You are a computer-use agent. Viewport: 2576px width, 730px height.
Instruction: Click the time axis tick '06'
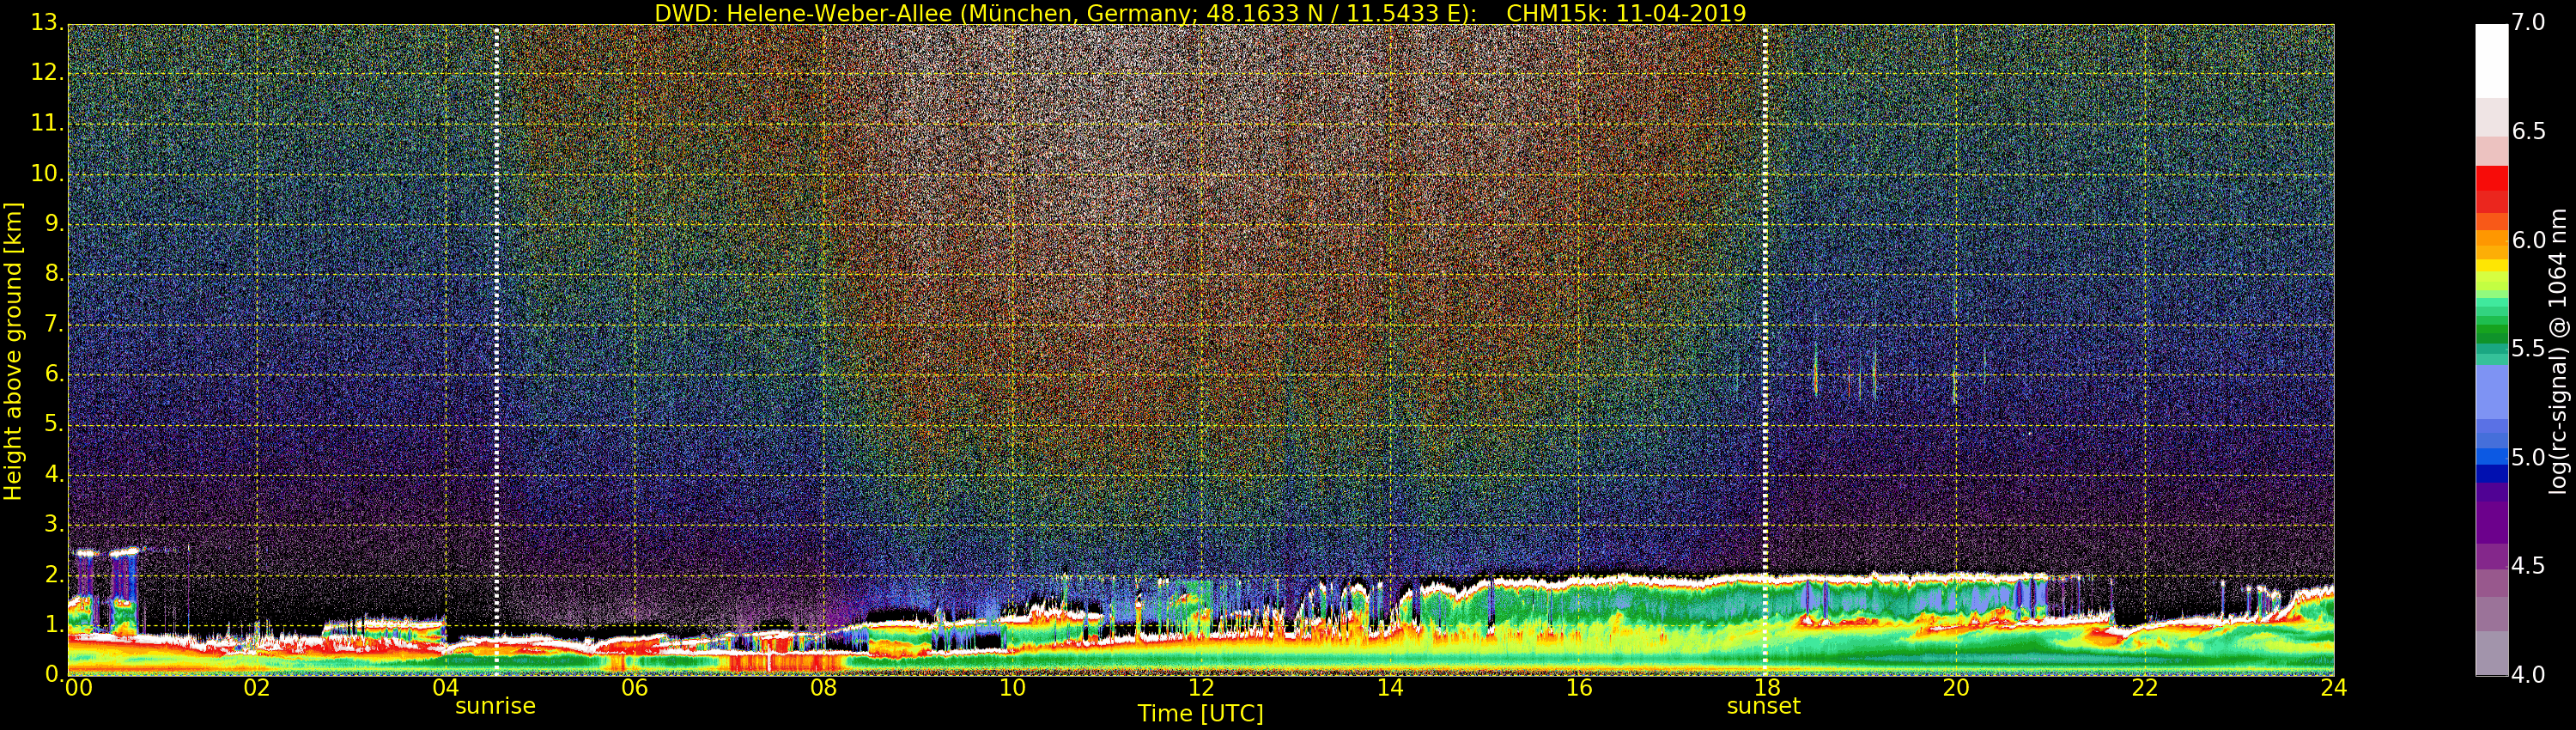634,688
